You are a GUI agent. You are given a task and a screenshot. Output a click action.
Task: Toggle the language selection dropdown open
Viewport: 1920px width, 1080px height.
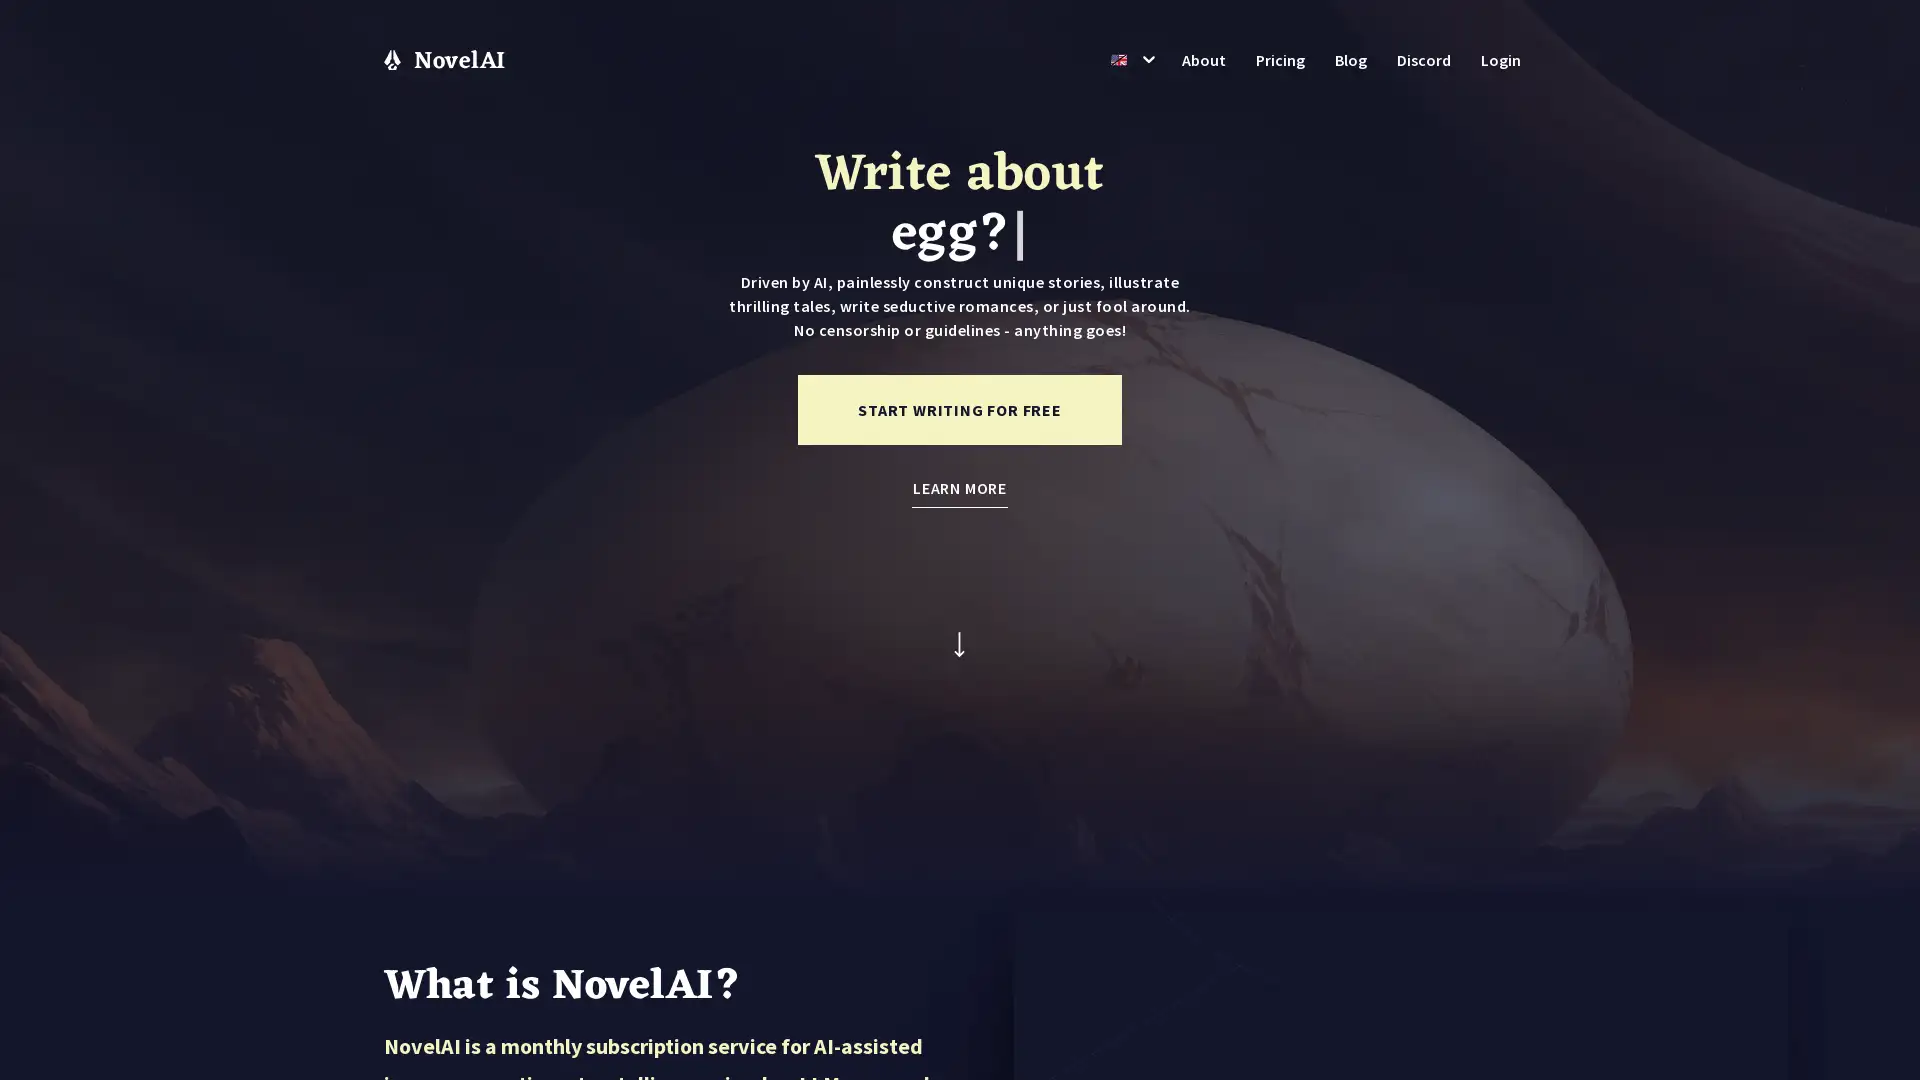1130,61
